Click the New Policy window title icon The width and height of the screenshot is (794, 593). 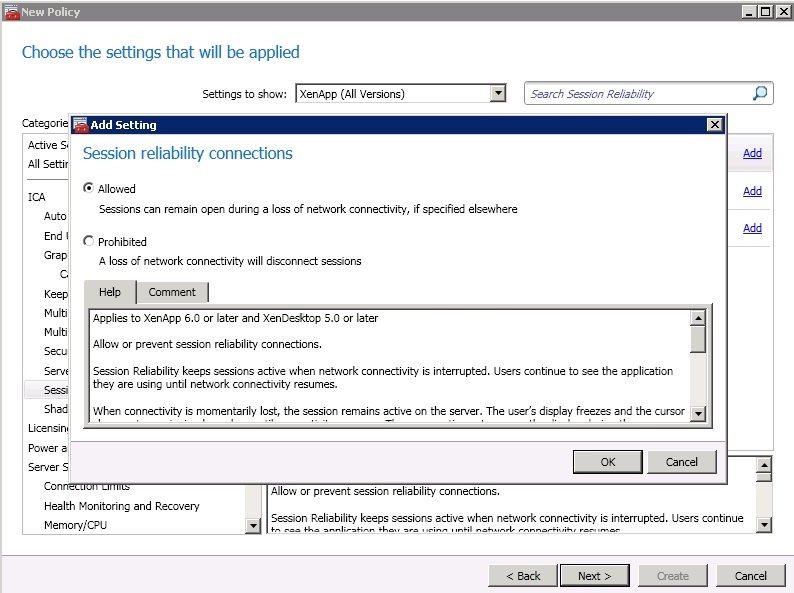click(11, 12)
